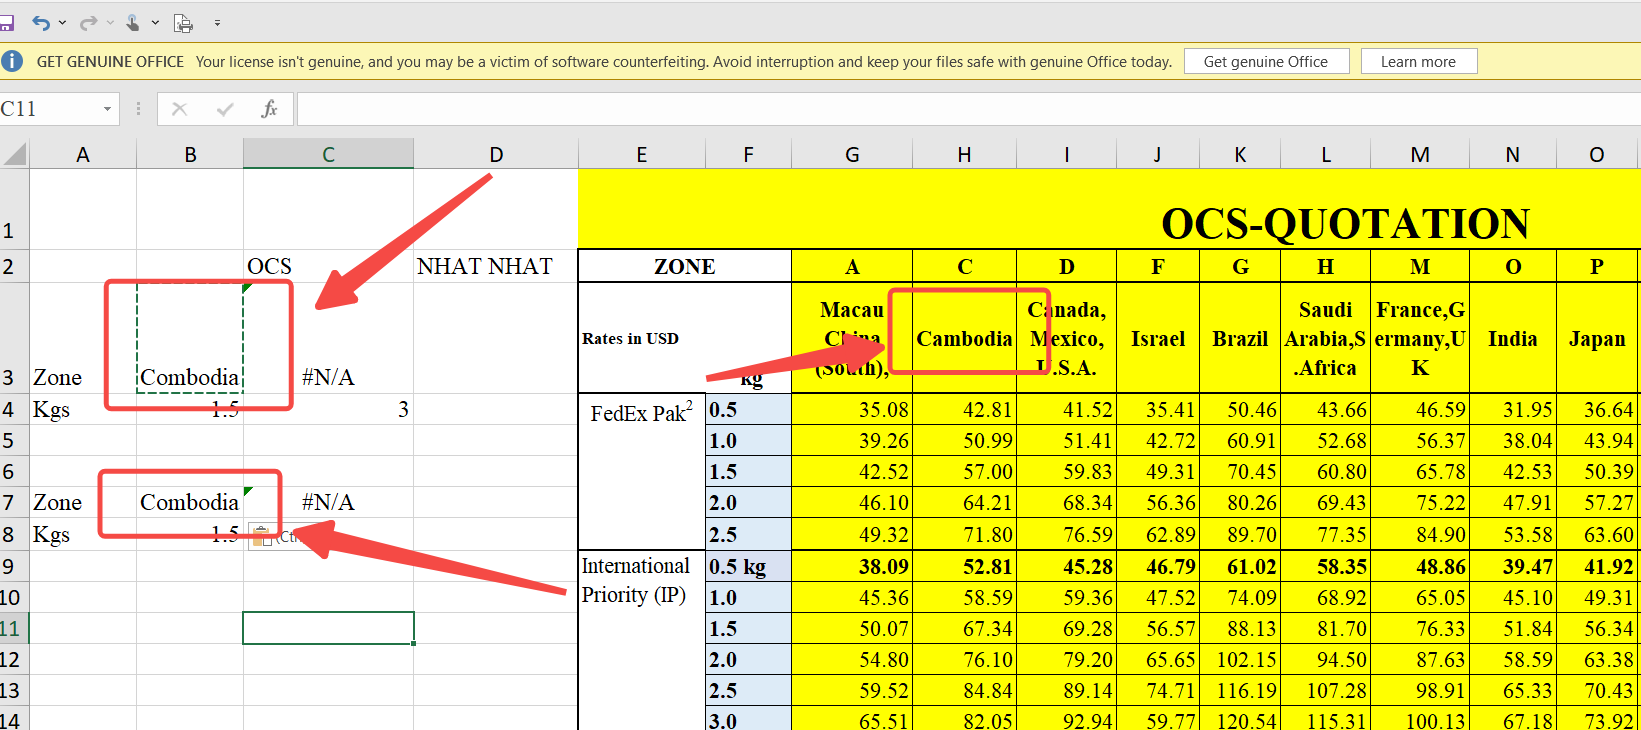Select the #N/A cell in row 7
This screenshot has height=730, width=1641.
pos(328,502)
